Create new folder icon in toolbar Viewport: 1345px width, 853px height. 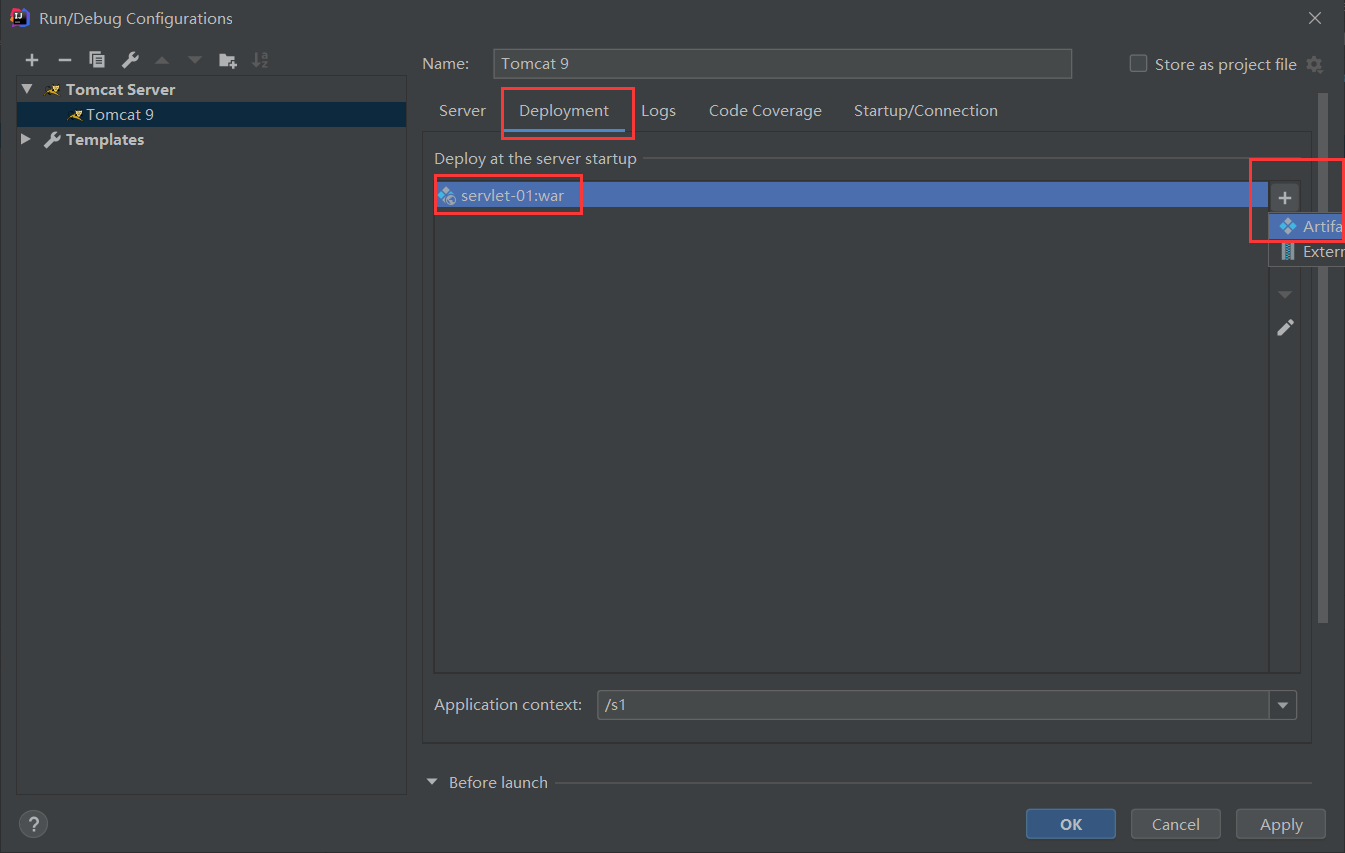(228, 60)
